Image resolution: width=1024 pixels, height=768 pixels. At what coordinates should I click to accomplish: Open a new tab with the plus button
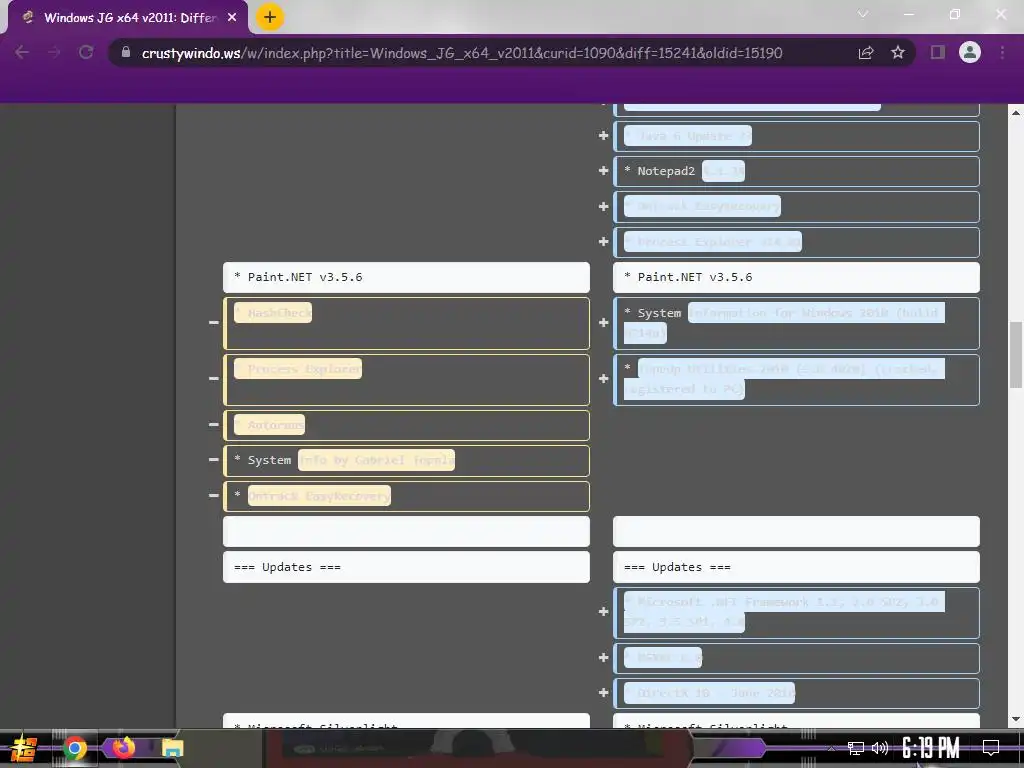coord(270,18)
